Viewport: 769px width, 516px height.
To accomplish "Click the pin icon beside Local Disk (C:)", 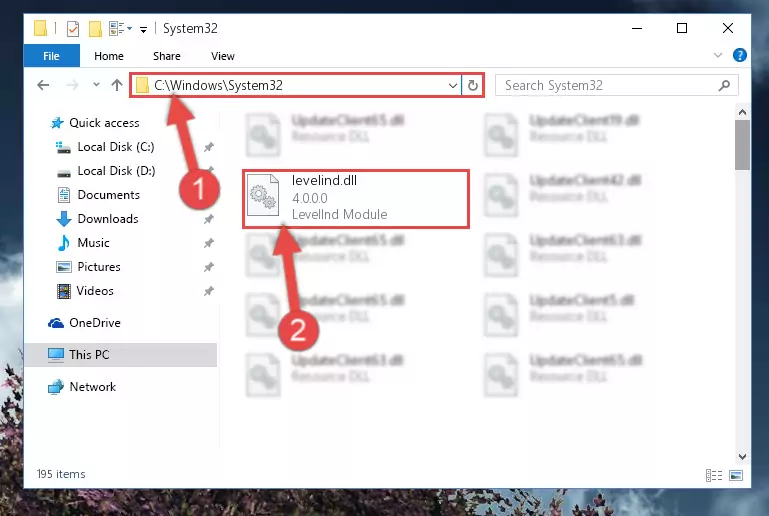I will coord(209,147).
